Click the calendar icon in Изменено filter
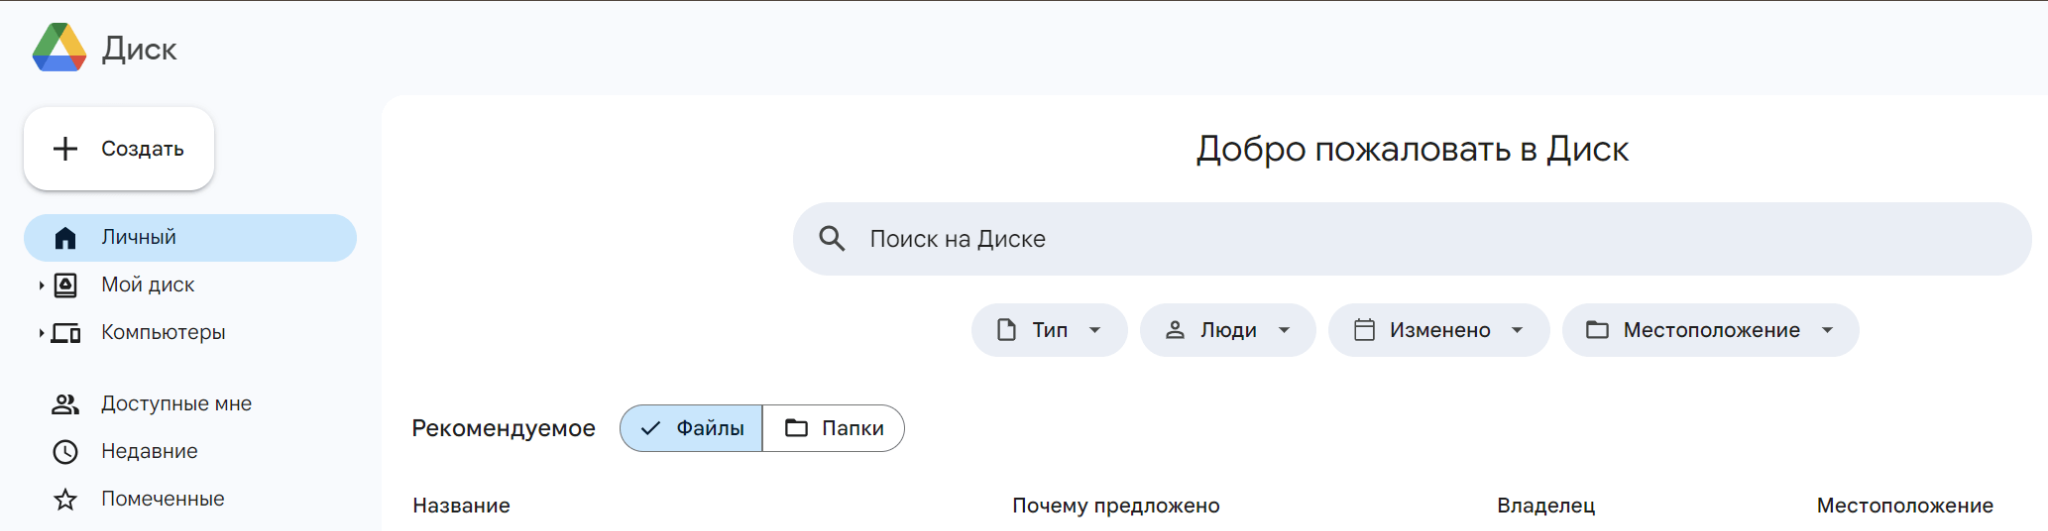 pyautogui.click(x=1364, y=329)
